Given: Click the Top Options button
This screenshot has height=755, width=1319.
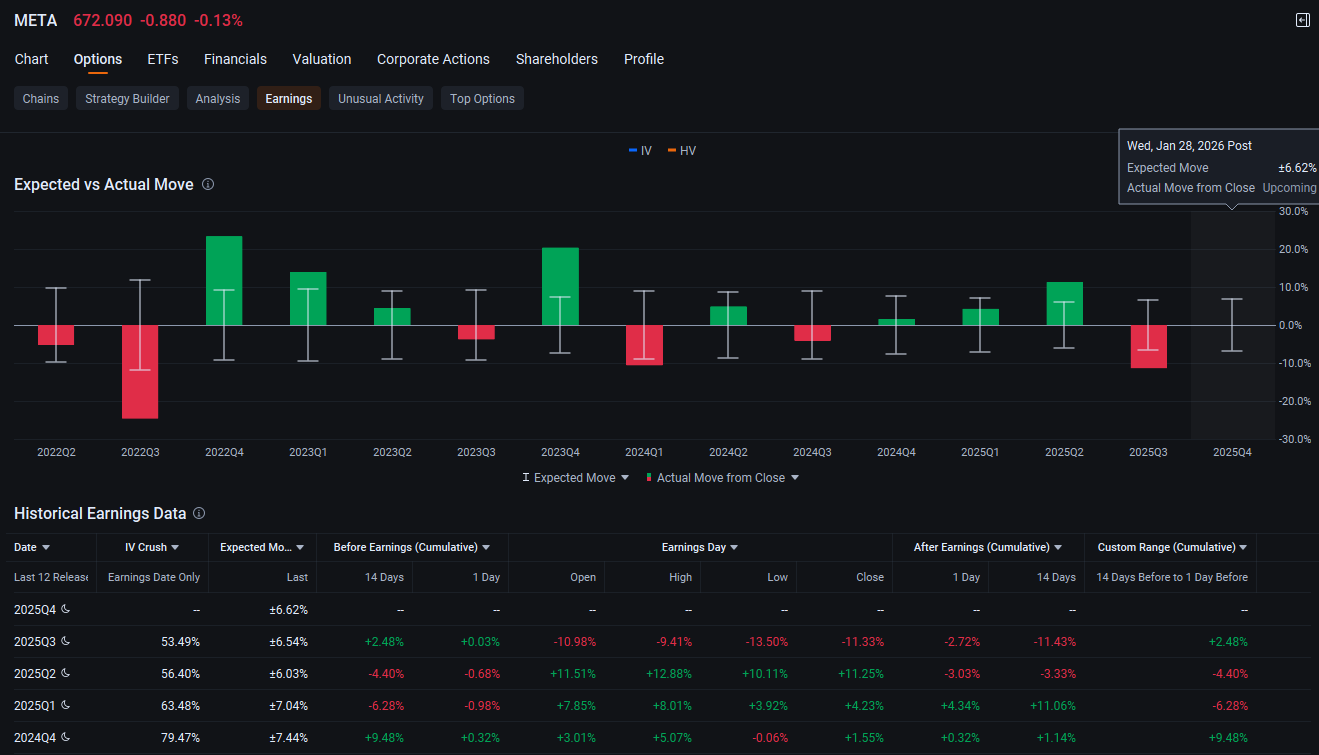Looking at the screenshot, I should coord(482,98).
